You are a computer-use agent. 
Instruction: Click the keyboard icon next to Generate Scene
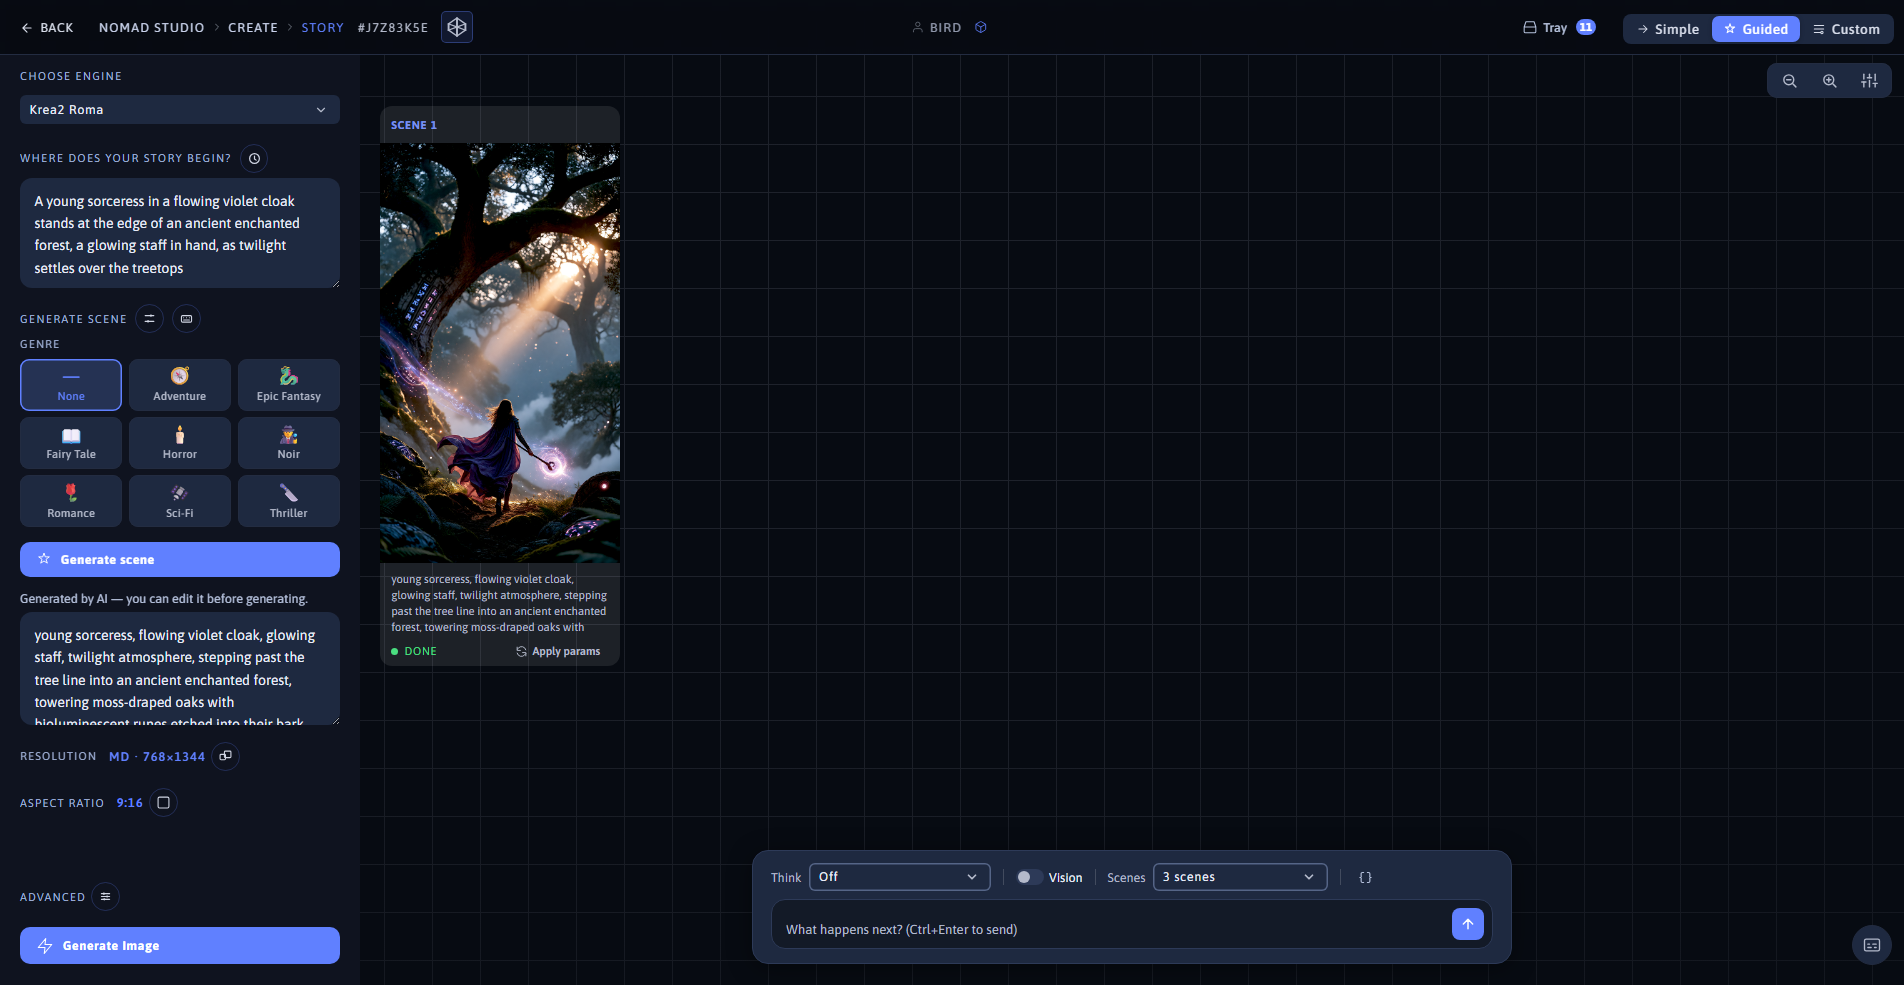pos(186,319)
